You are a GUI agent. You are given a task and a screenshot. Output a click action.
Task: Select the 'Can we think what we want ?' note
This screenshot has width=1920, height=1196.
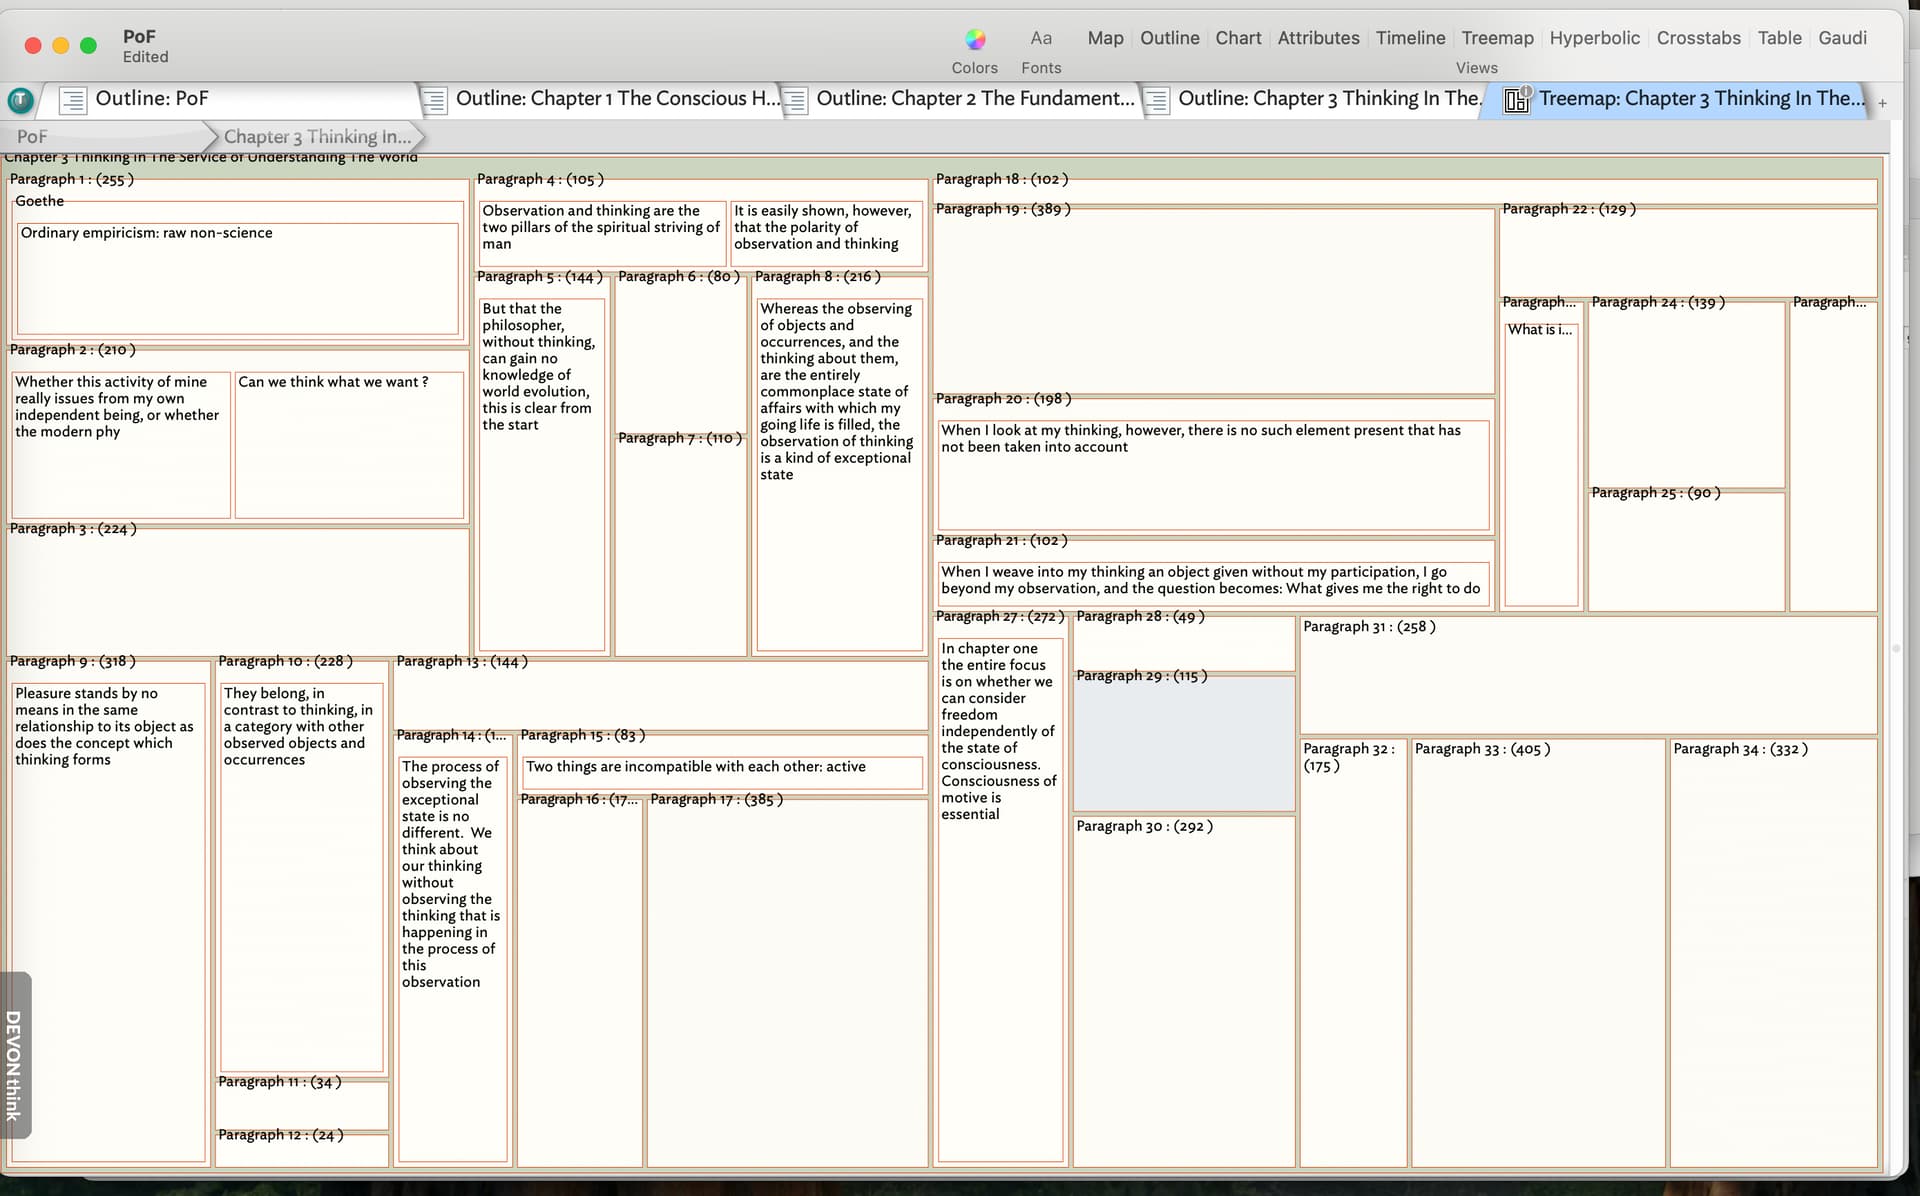click(349, 445)
